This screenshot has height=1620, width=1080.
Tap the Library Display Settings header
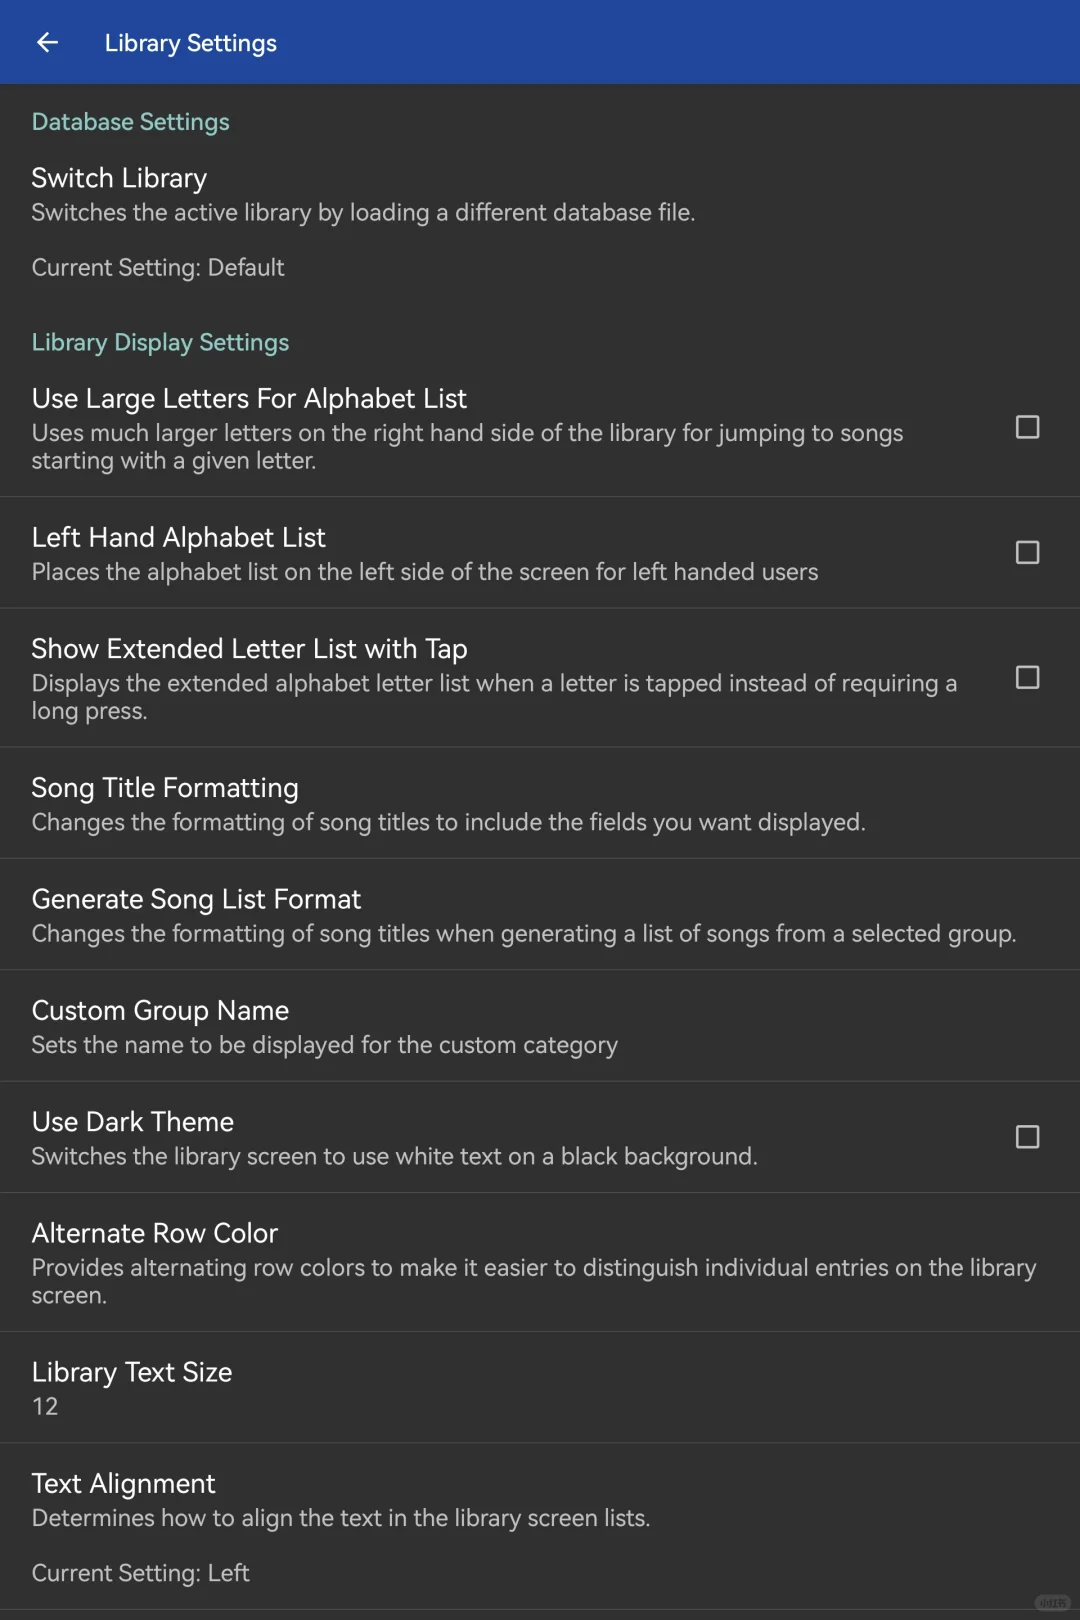(160, 342)
